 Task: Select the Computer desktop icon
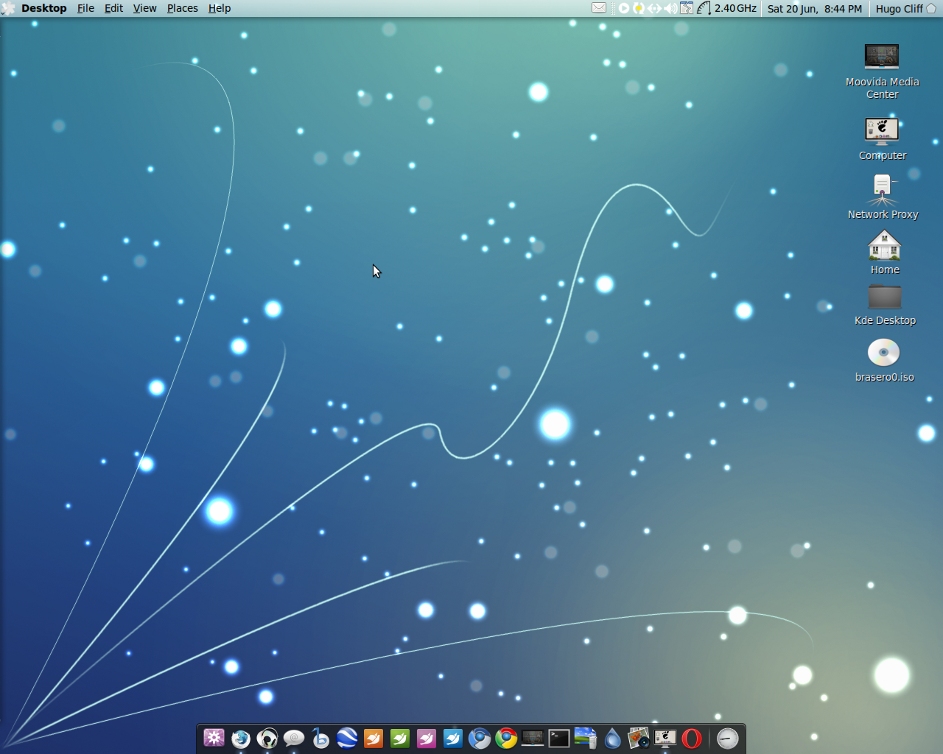coord(882,139)
